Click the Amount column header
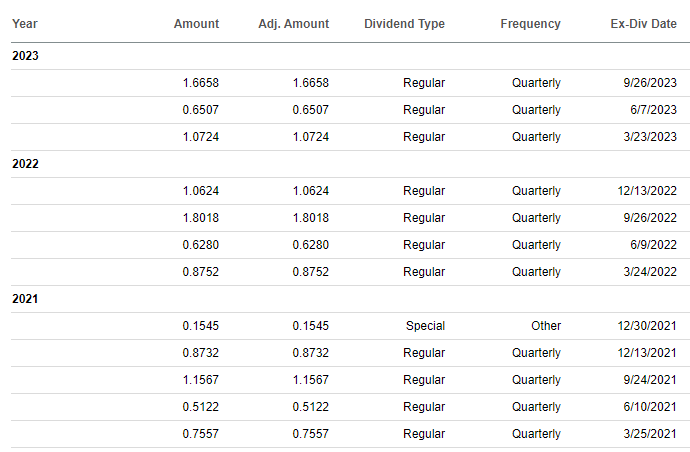 [x=196, y=24]
